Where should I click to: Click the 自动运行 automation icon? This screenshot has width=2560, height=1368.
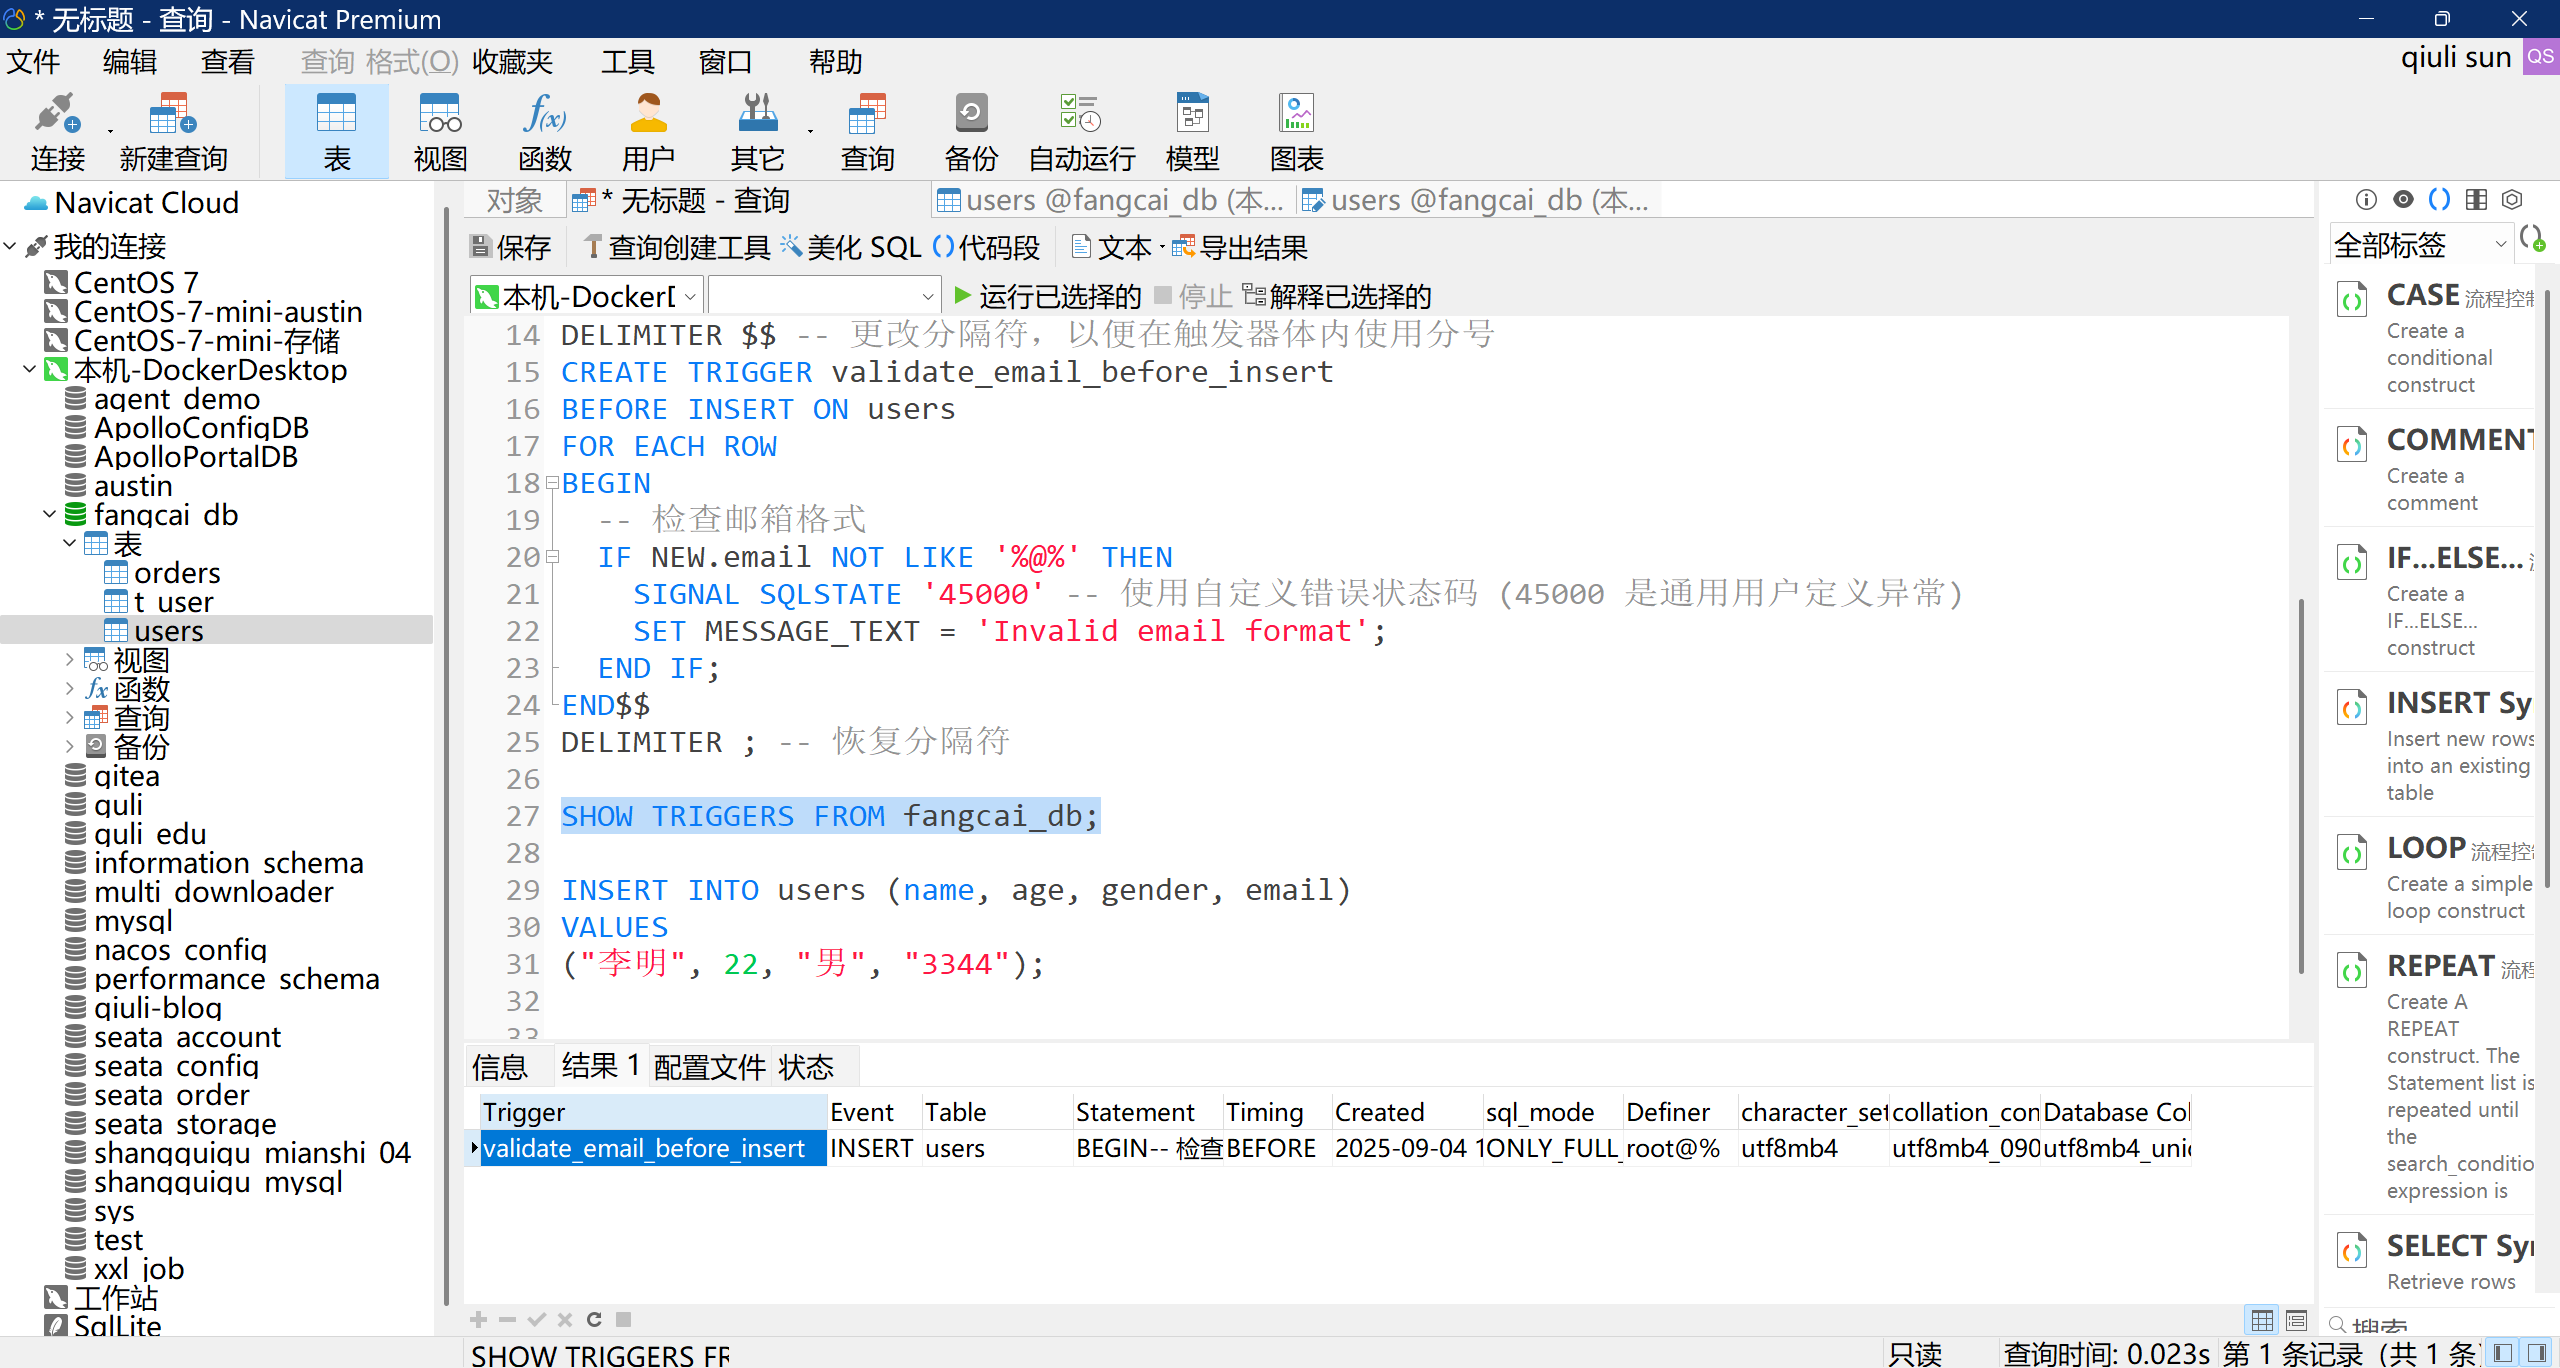tap(1081, 131)
